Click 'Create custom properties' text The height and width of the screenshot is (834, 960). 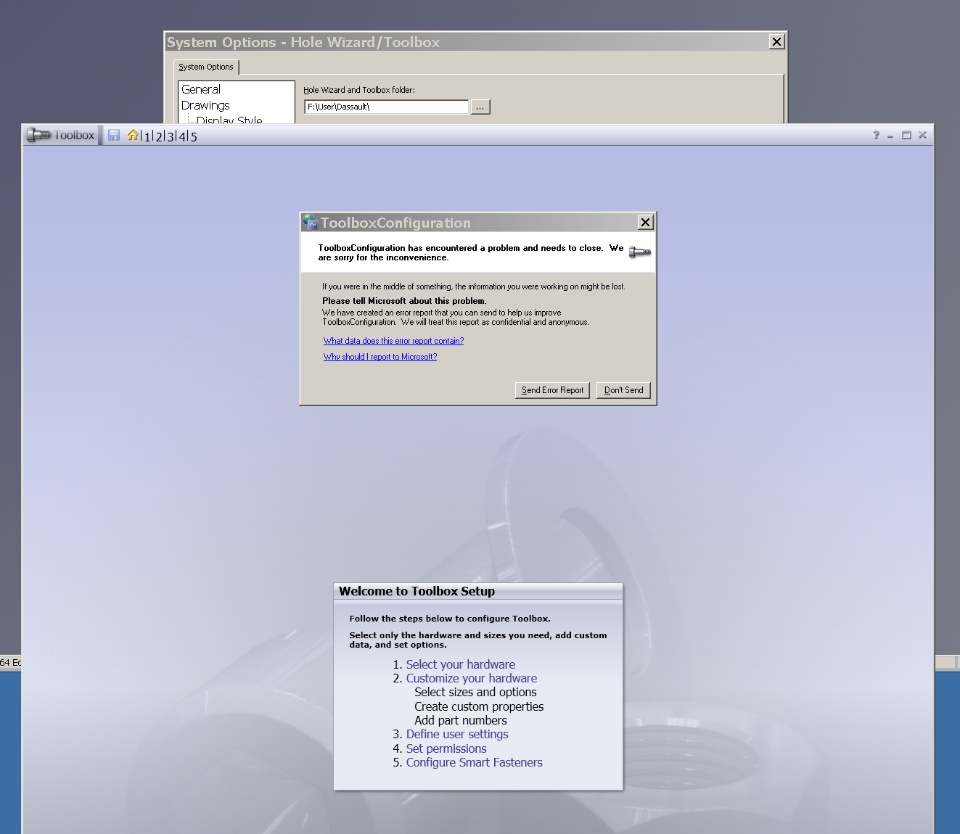[479, 707]
